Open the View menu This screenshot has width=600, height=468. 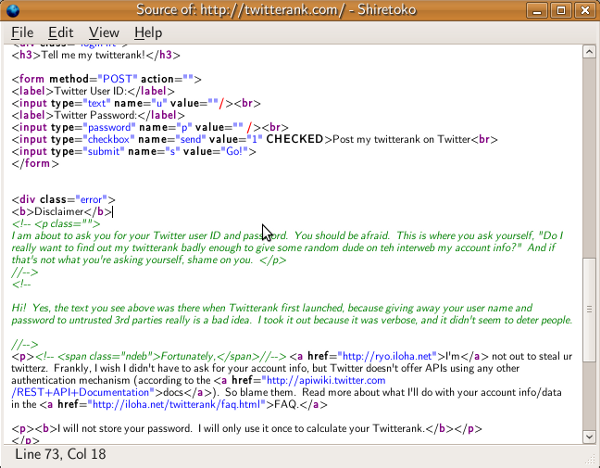(104, 33)
